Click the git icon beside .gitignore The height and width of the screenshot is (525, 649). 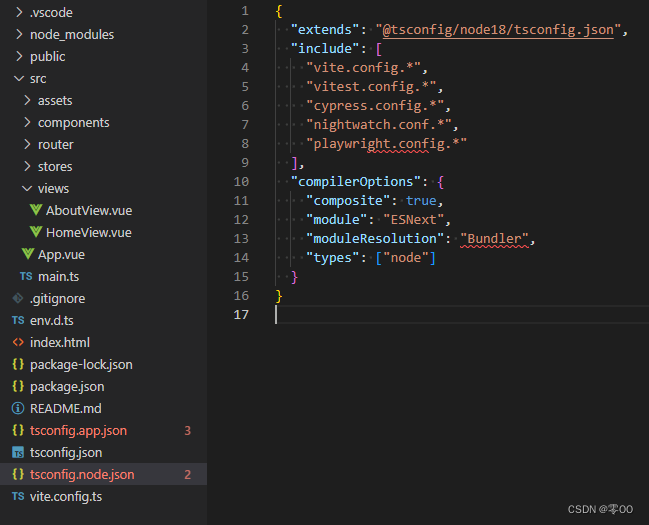coord(18,298)
